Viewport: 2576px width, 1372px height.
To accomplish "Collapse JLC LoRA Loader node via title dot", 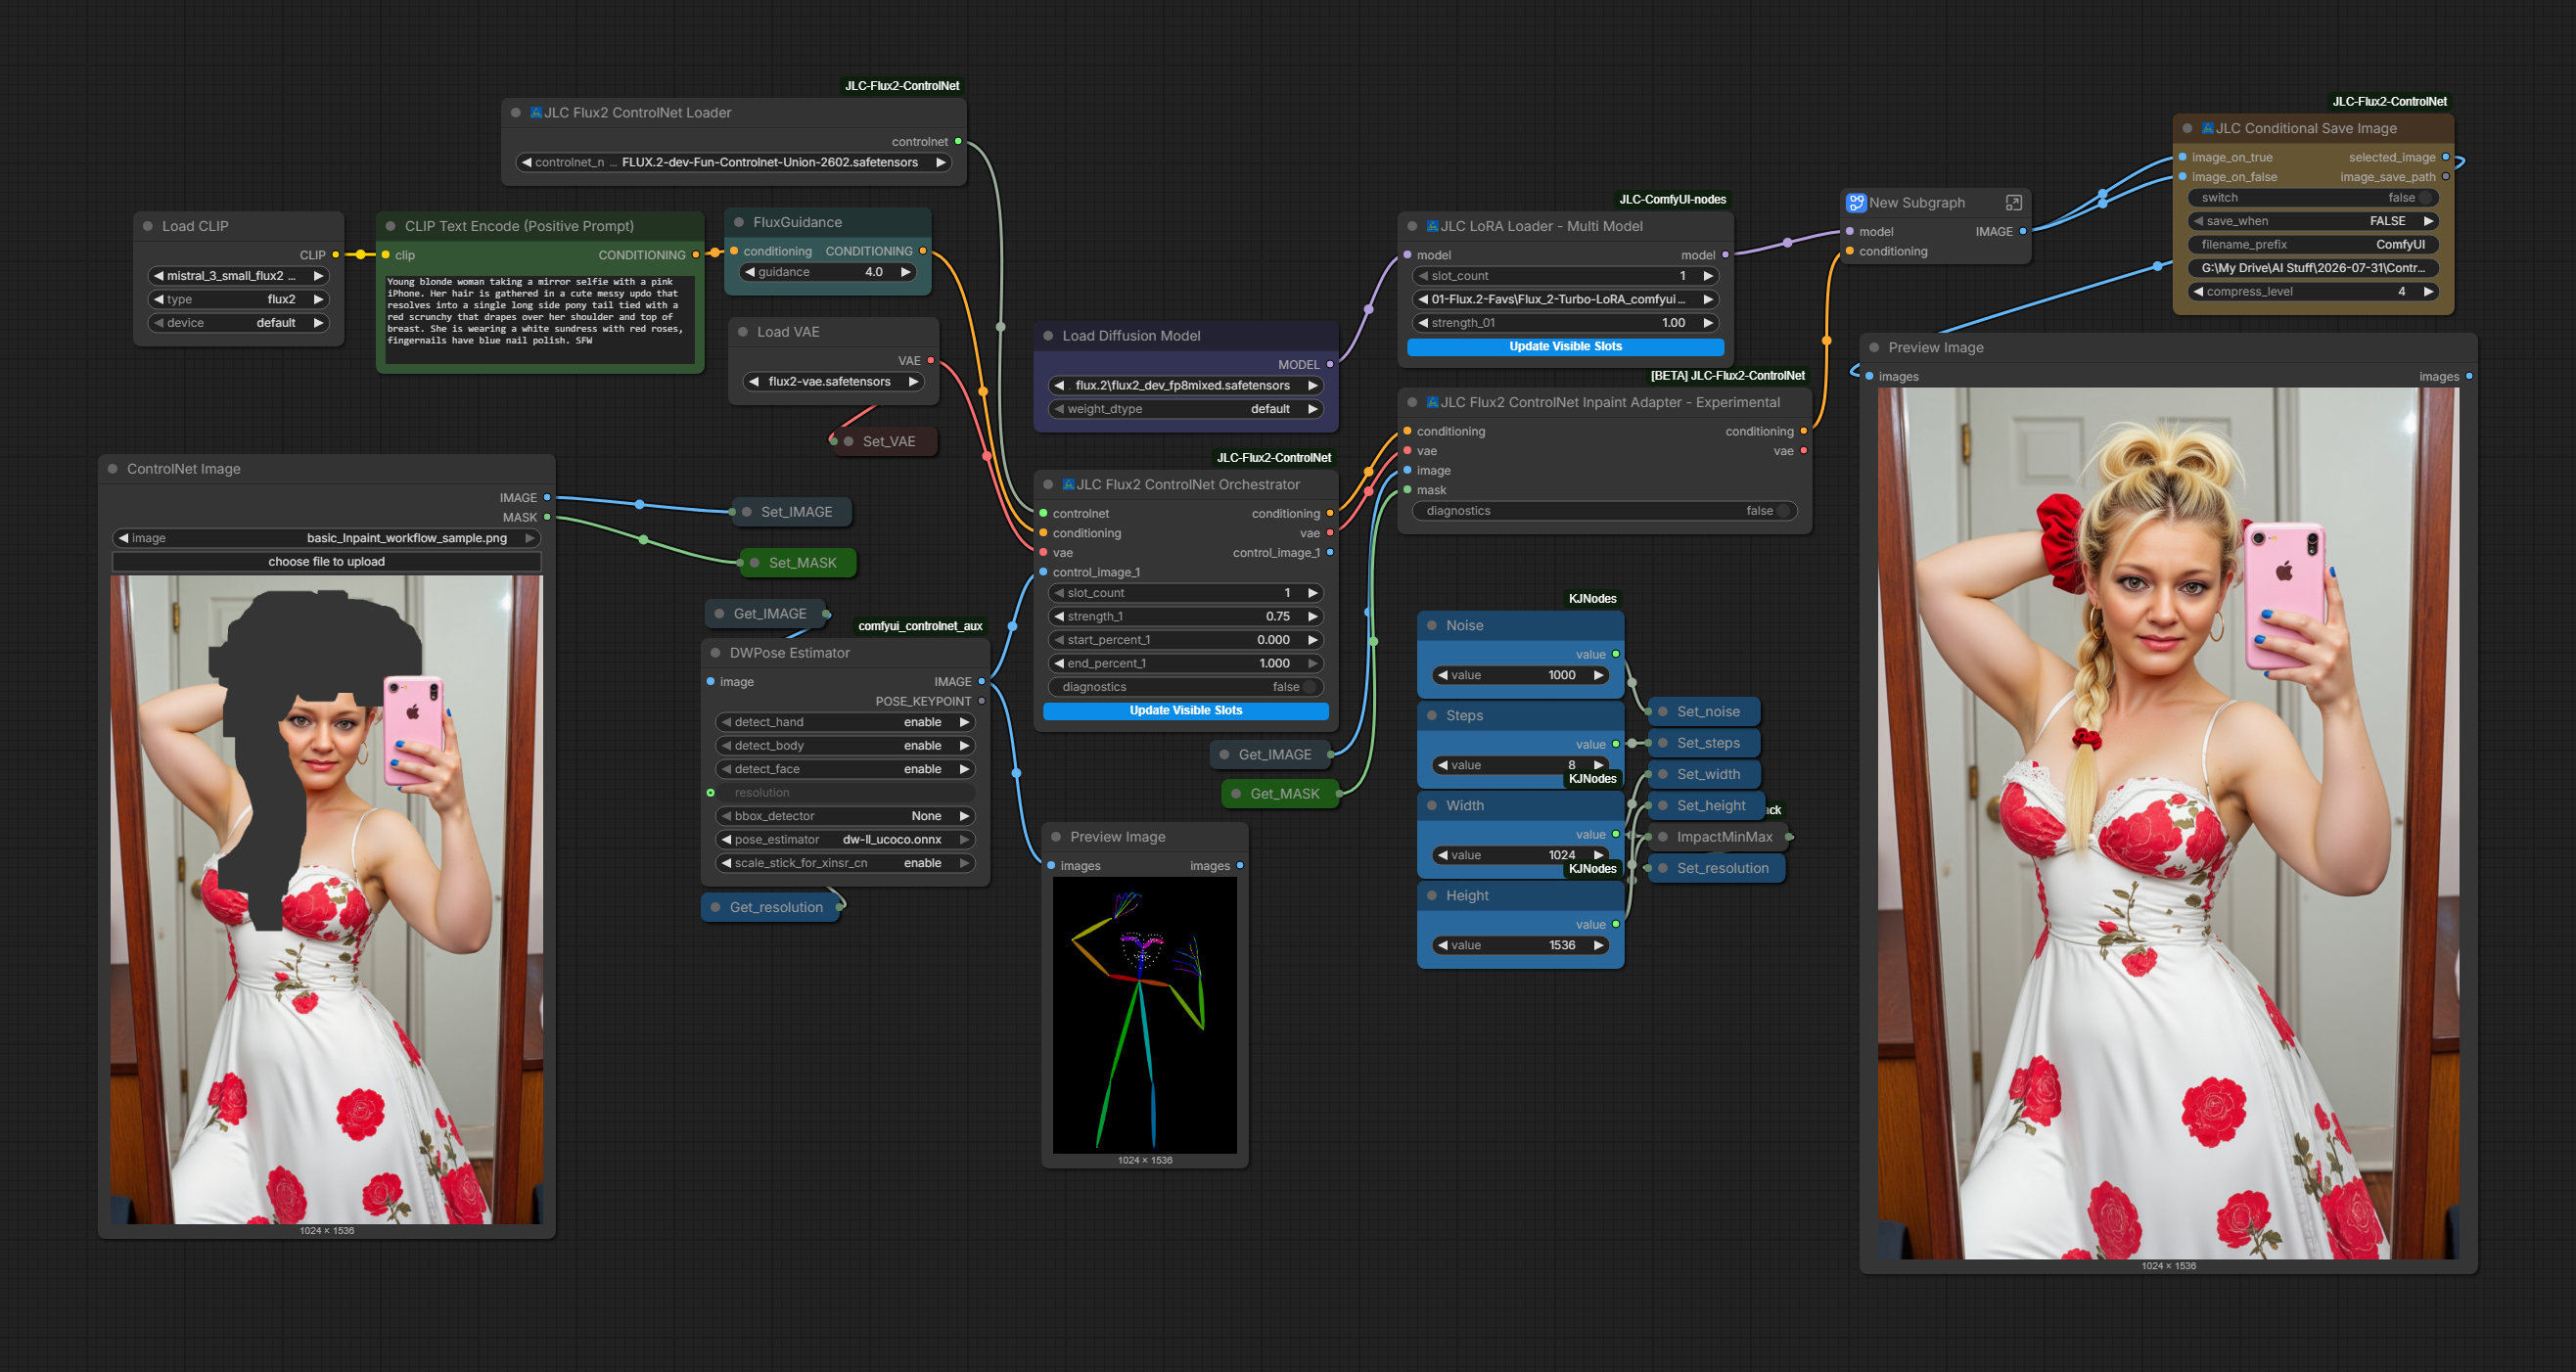I will pyautogui.click(x=1412, y=226).
